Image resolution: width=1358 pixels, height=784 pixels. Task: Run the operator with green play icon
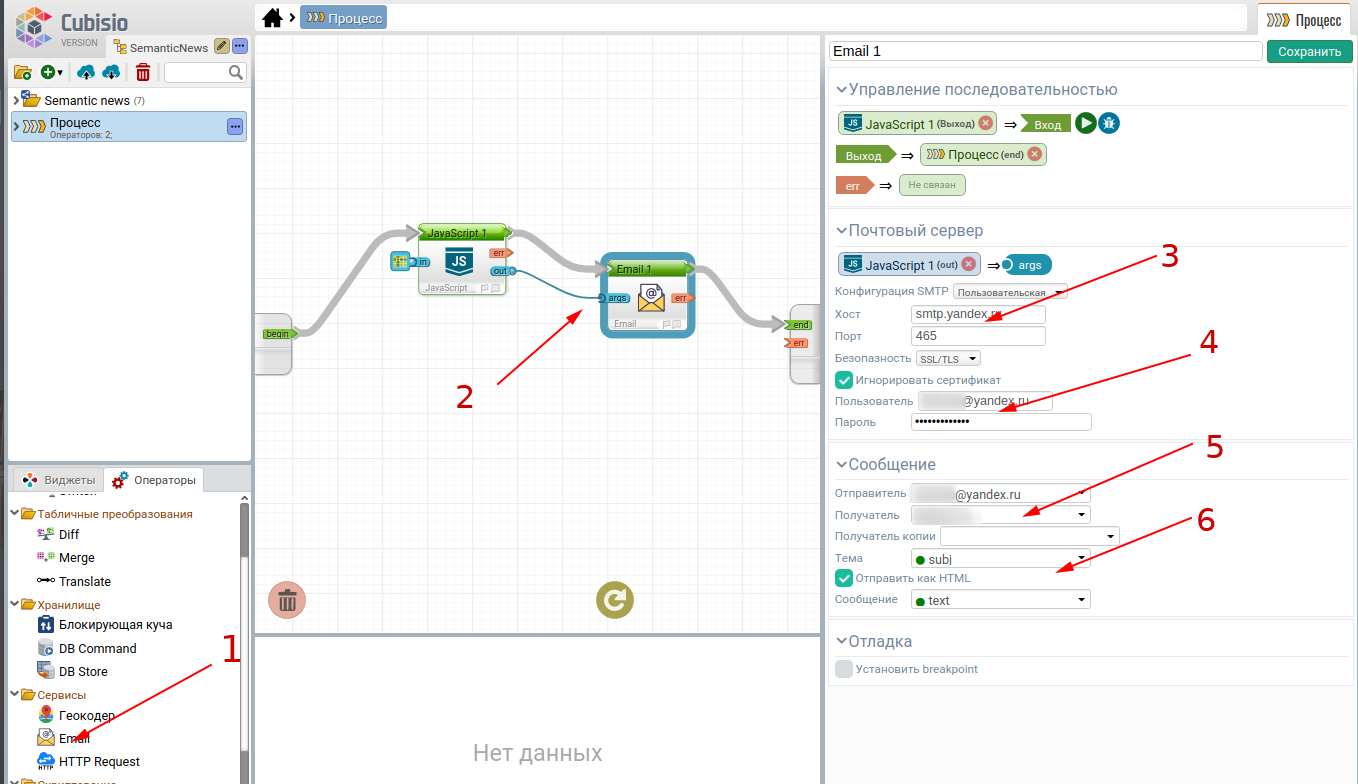tap(1085, 123)
